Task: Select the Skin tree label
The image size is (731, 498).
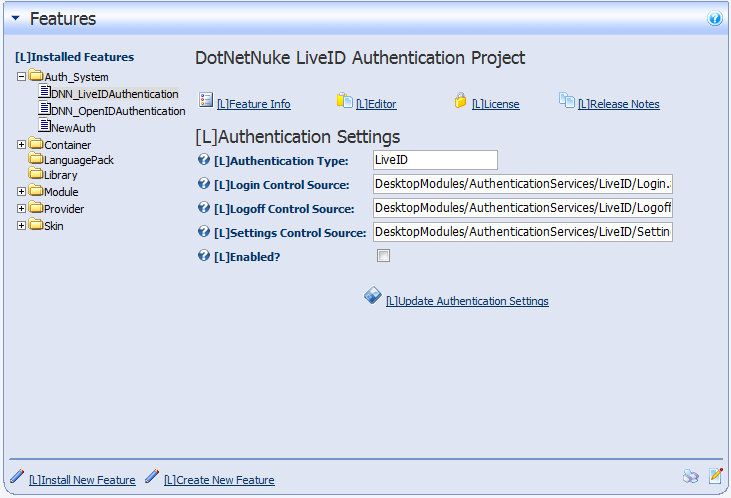Action: pyautogui.click(x=54, y=226)
